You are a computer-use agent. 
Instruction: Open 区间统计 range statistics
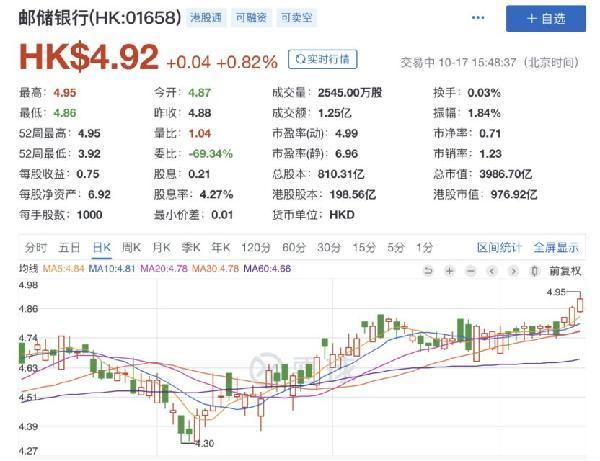pyautogui.click(x=499, y=248)
